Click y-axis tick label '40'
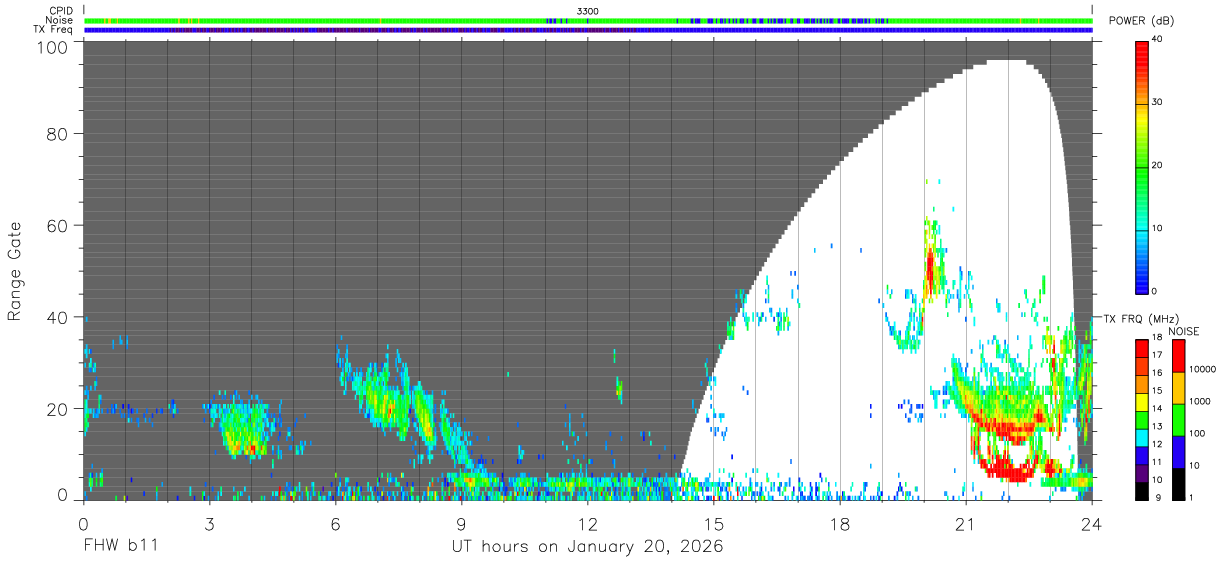The width and height of the screenshot is (1228, 567). point(56,317)
